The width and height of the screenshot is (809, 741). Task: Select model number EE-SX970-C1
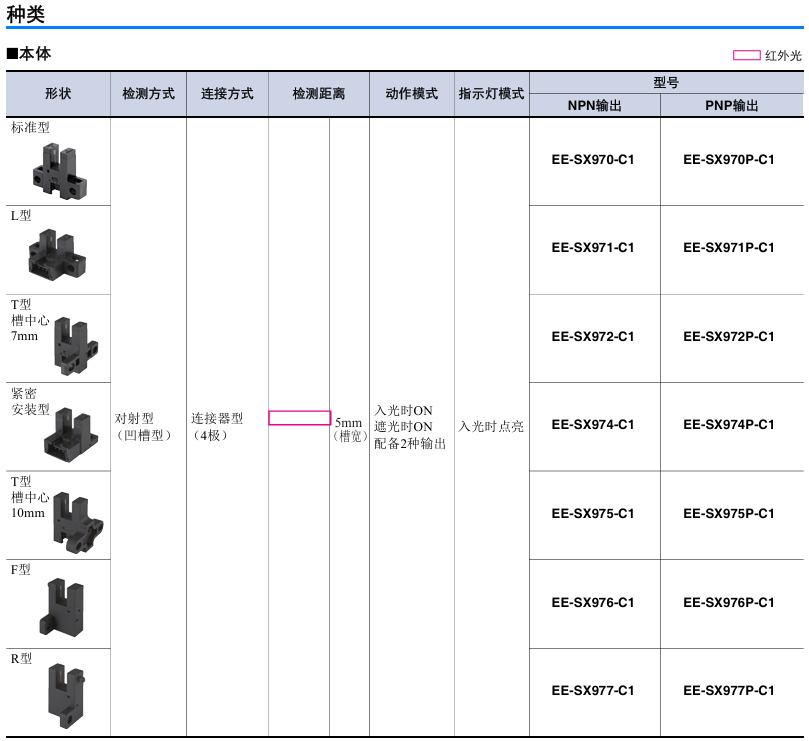[x=593, y=159]
